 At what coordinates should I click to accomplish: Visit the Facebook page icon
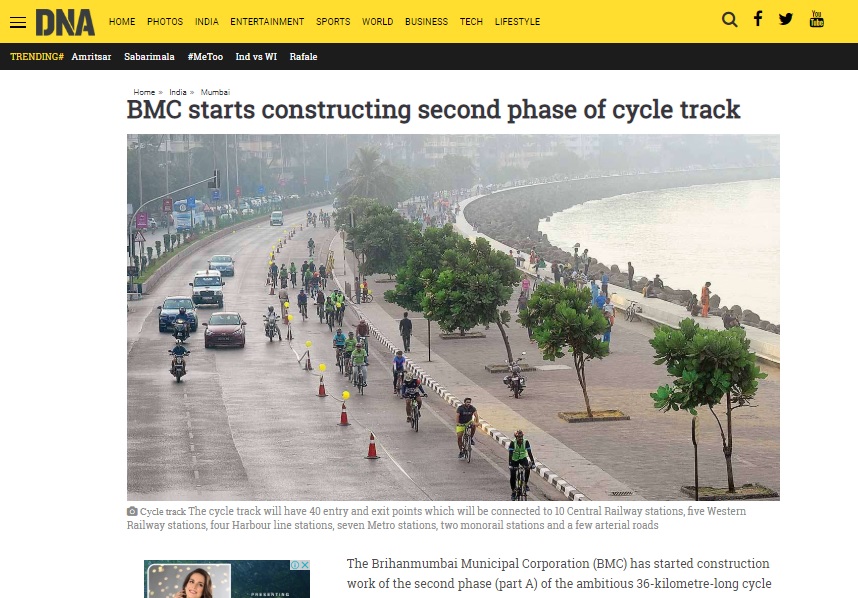tap(758, 19)
